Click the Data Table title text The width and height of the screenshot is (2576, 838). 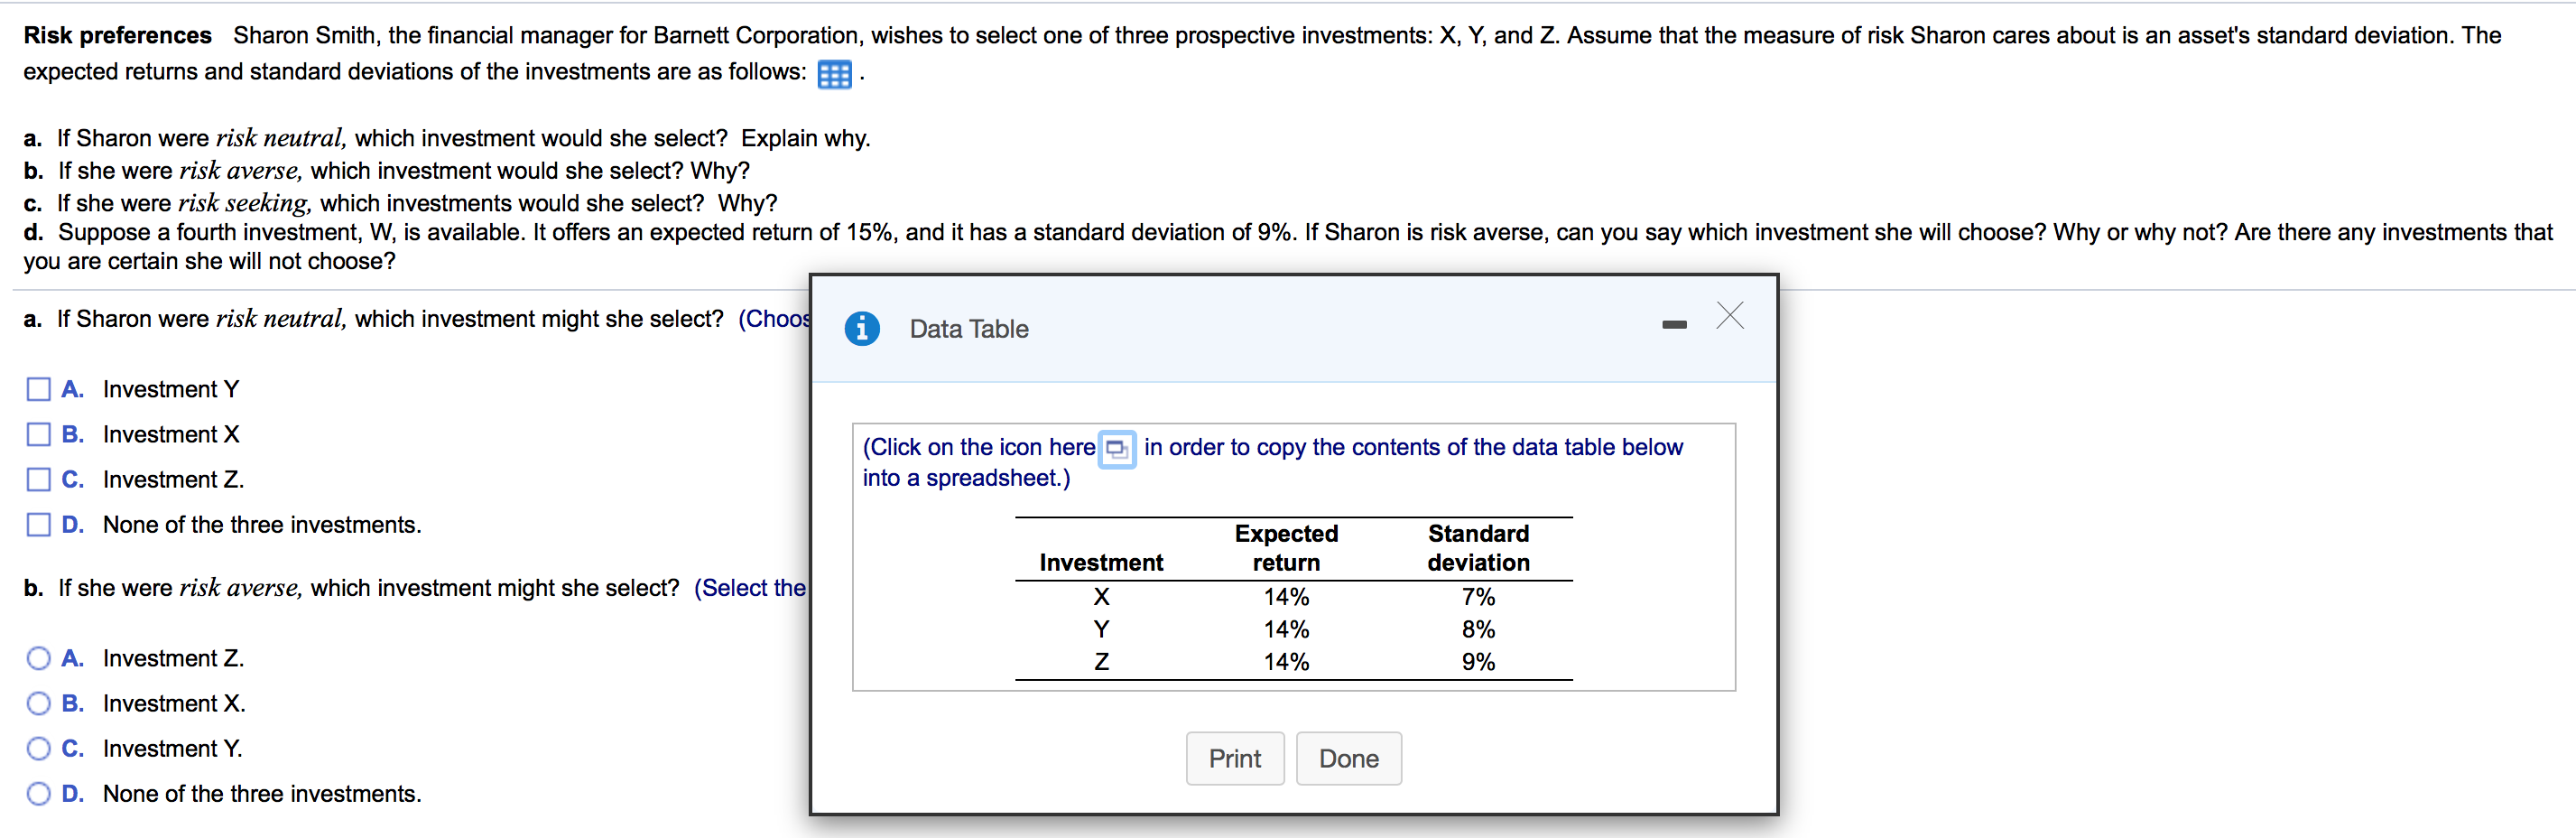point(968,329)
